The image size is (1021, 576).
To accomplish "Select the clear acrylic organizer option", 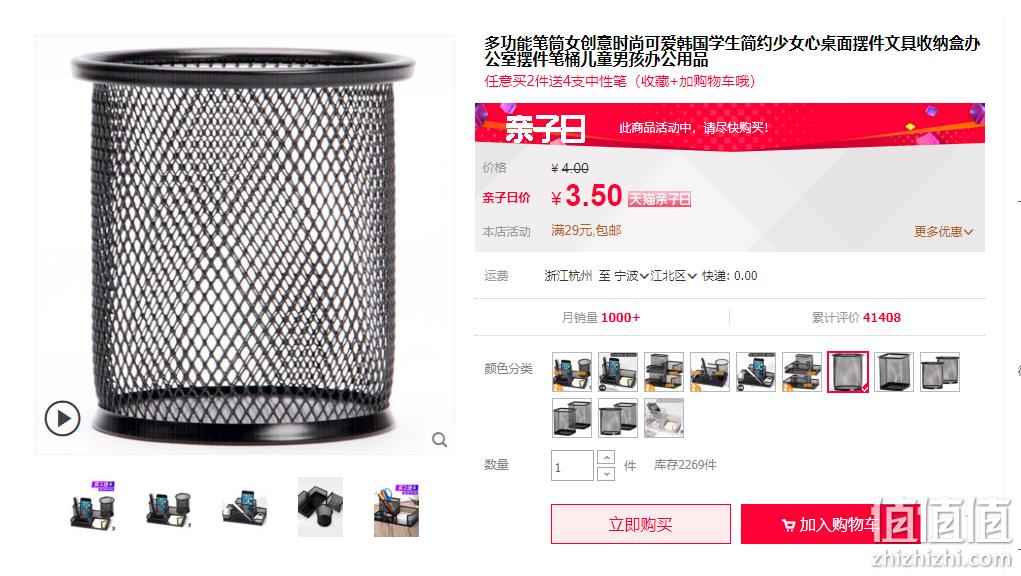I will 664,418.
